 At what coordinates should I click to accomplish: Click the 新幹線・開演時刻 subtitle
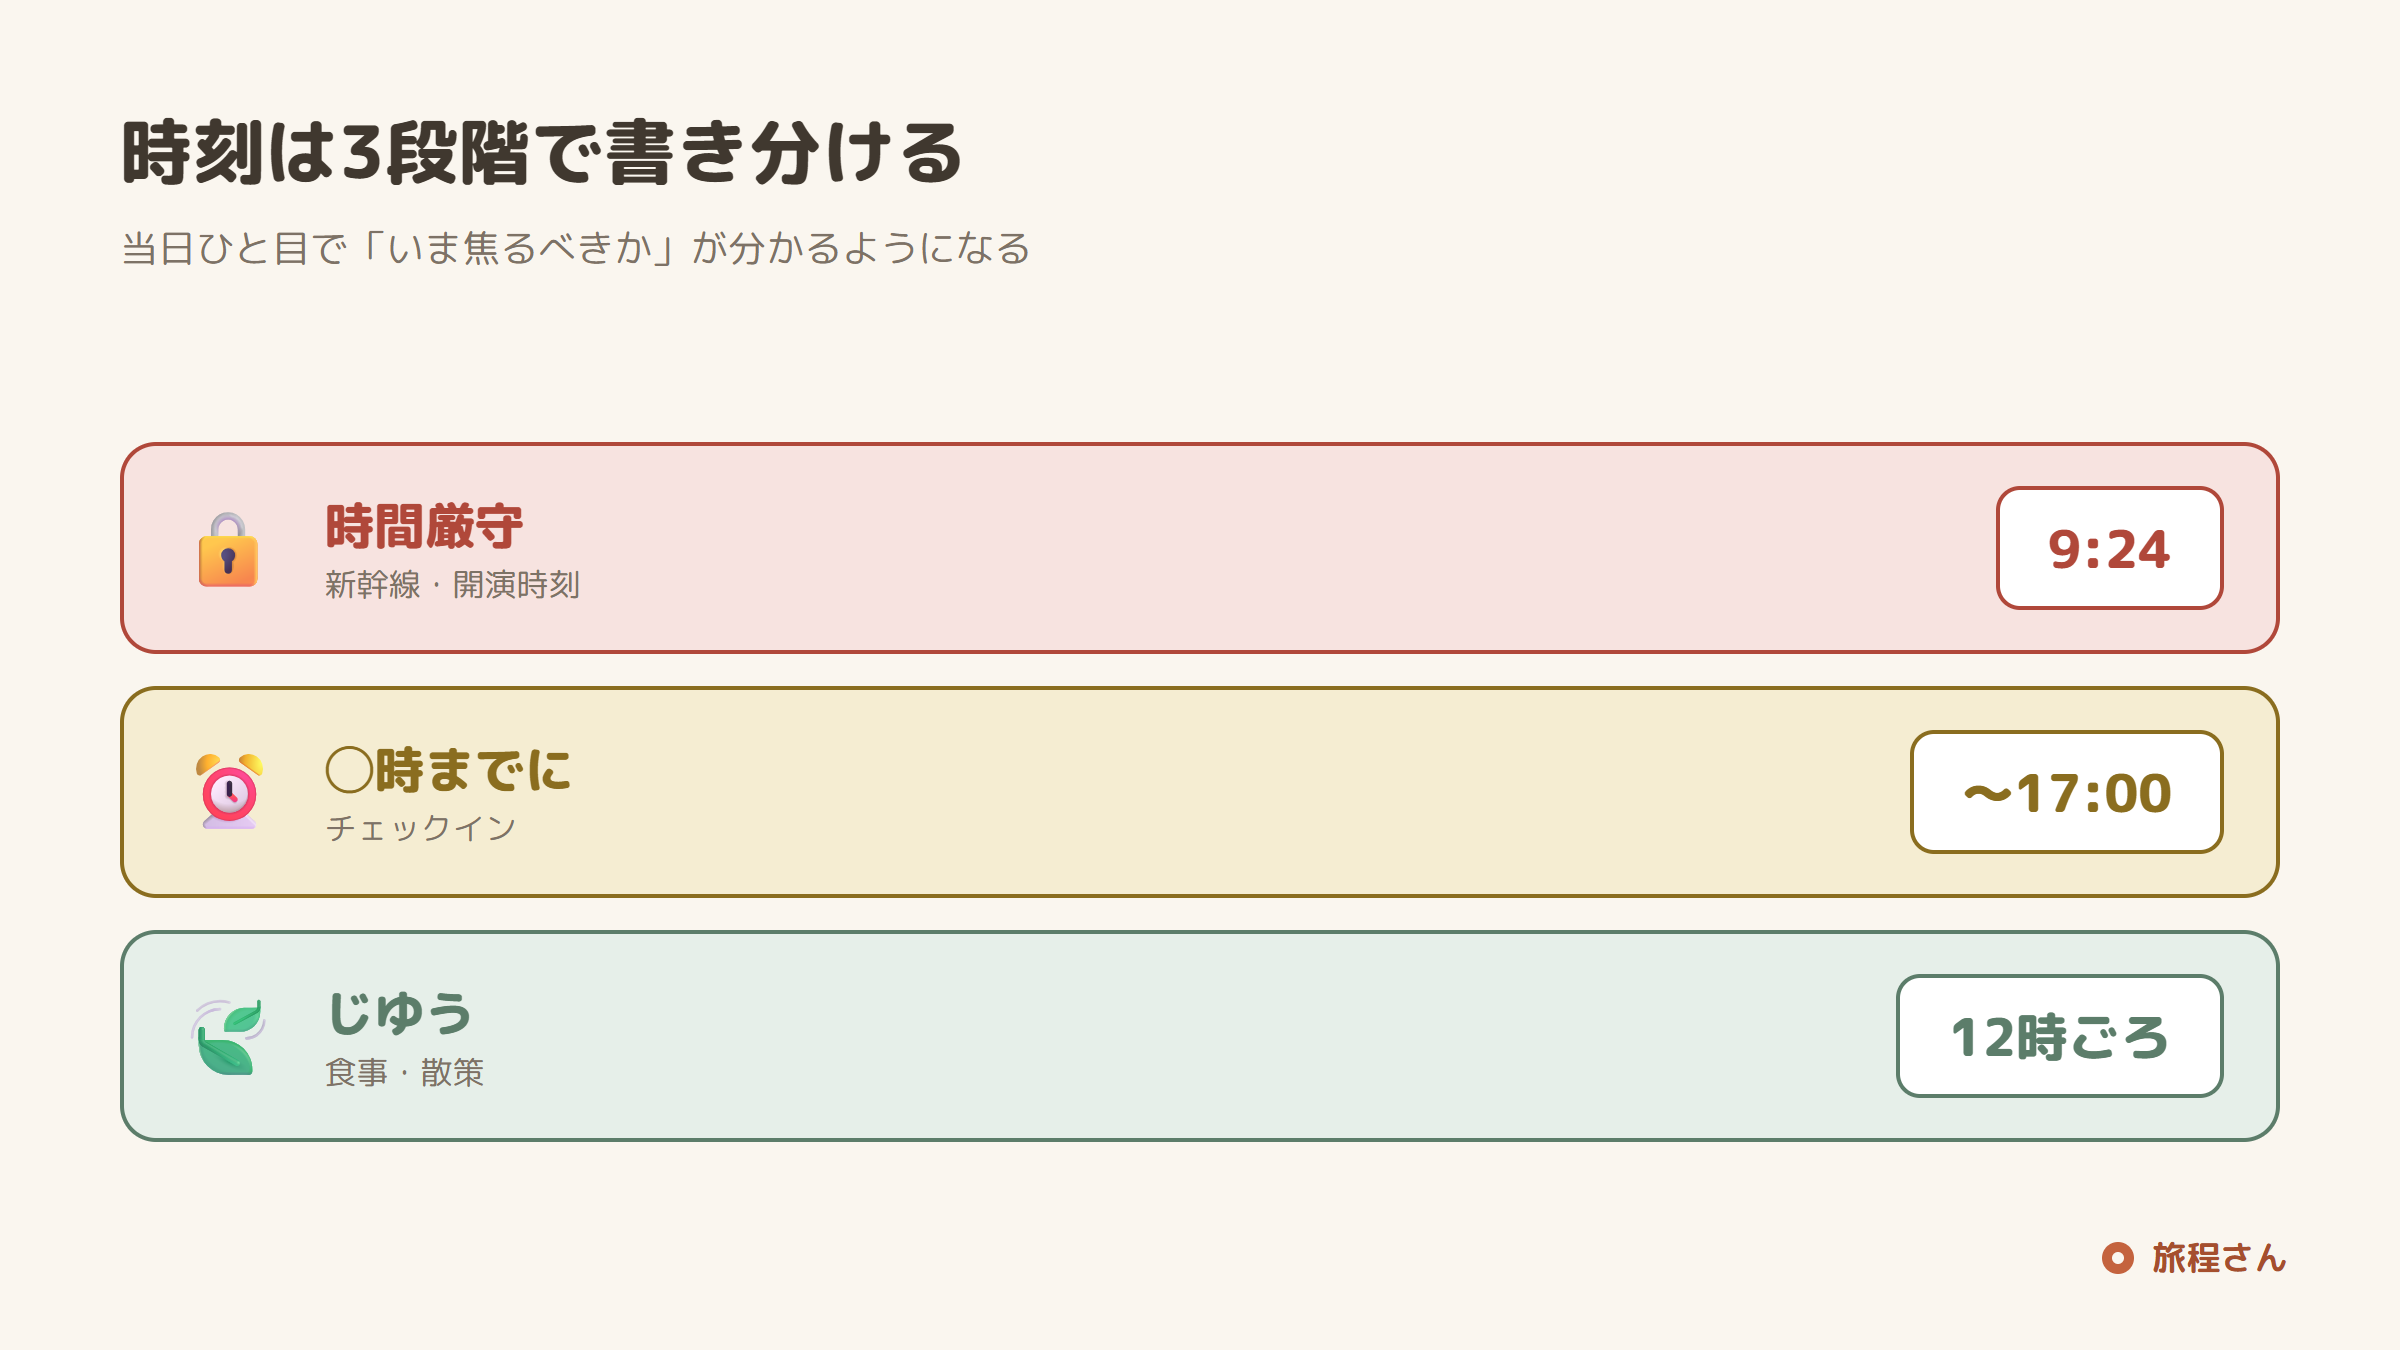452,585
